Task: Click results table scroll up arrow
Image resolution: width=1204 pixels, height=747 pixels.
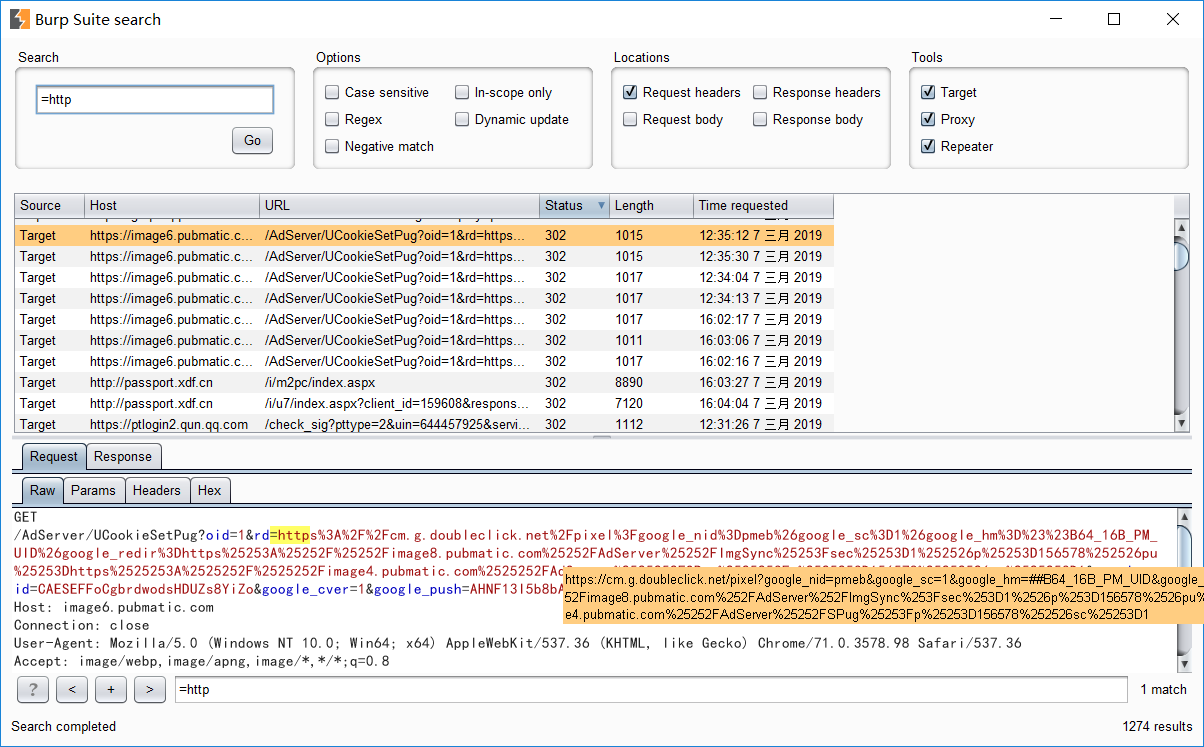Action: (1181, 228)
